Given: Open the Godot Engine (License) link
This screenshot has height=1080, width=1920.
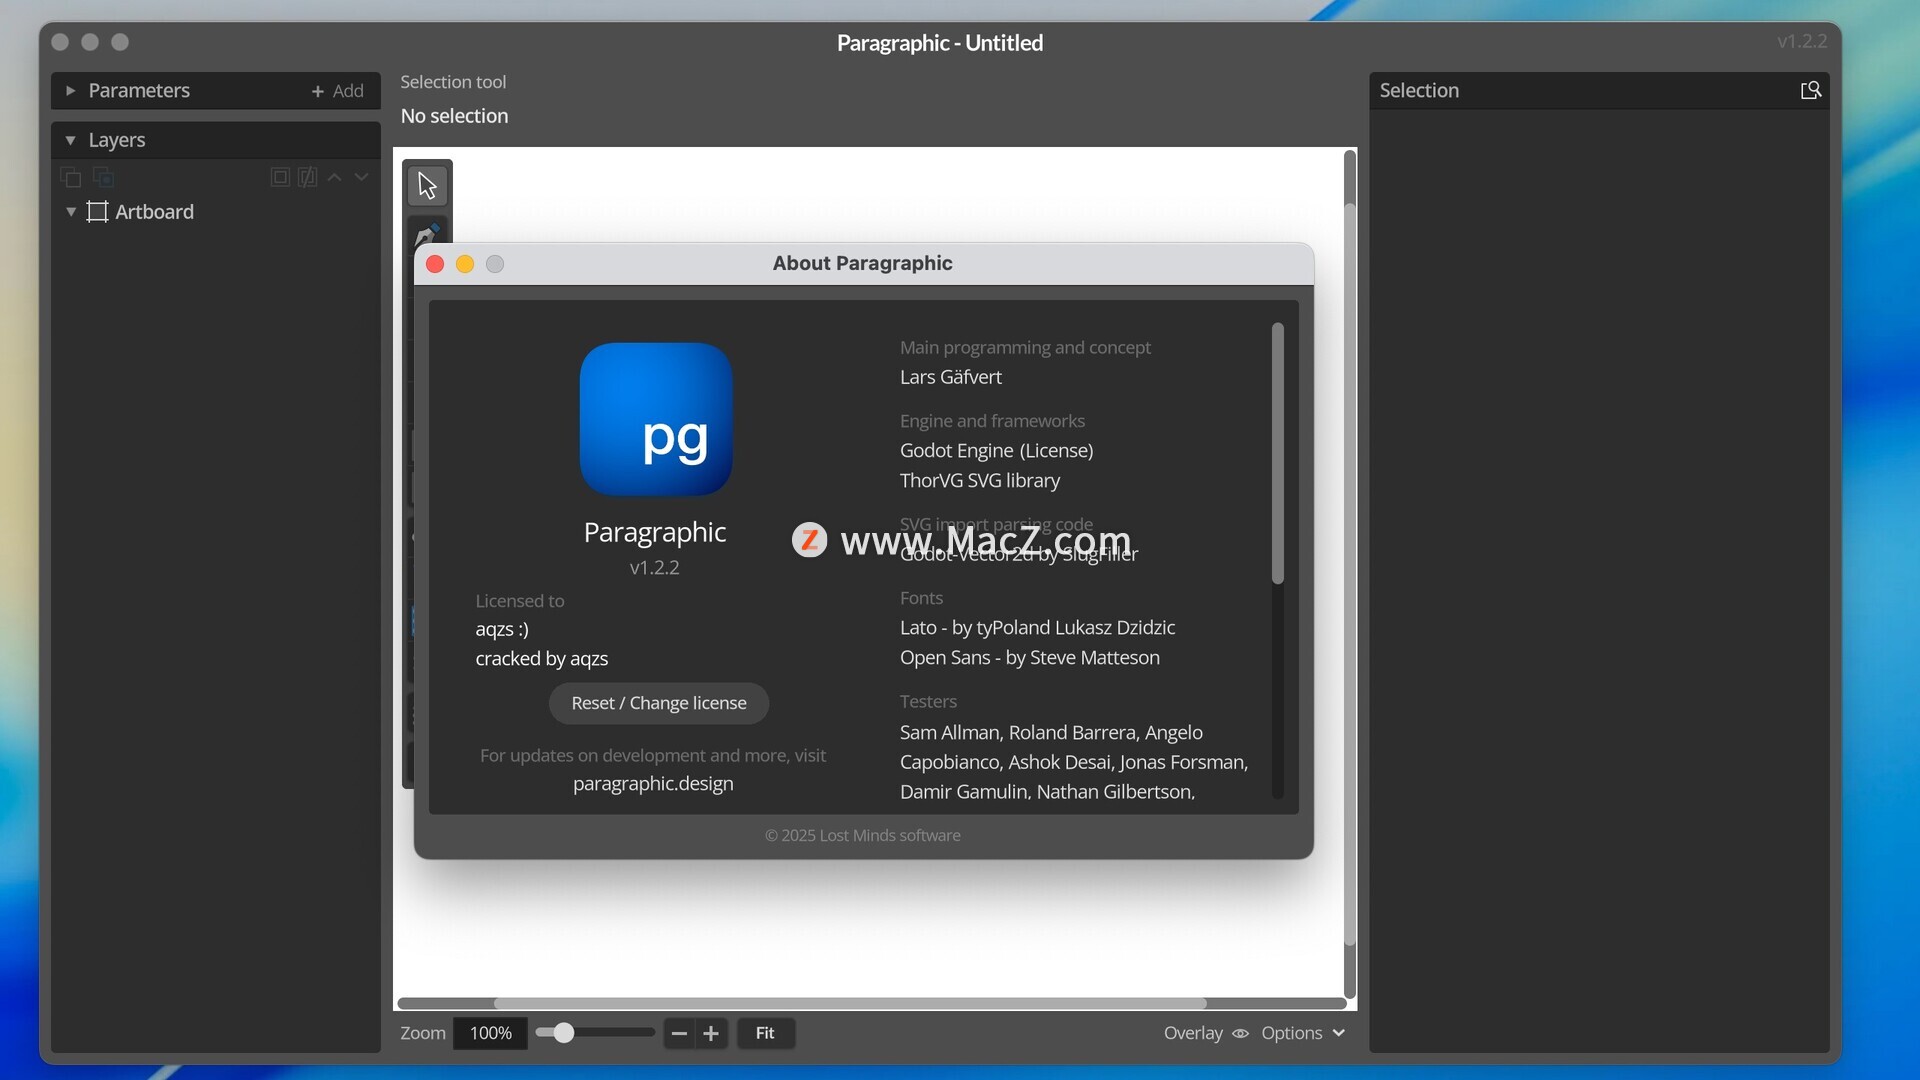Looking at the screenshot, I should coord(996,450).
